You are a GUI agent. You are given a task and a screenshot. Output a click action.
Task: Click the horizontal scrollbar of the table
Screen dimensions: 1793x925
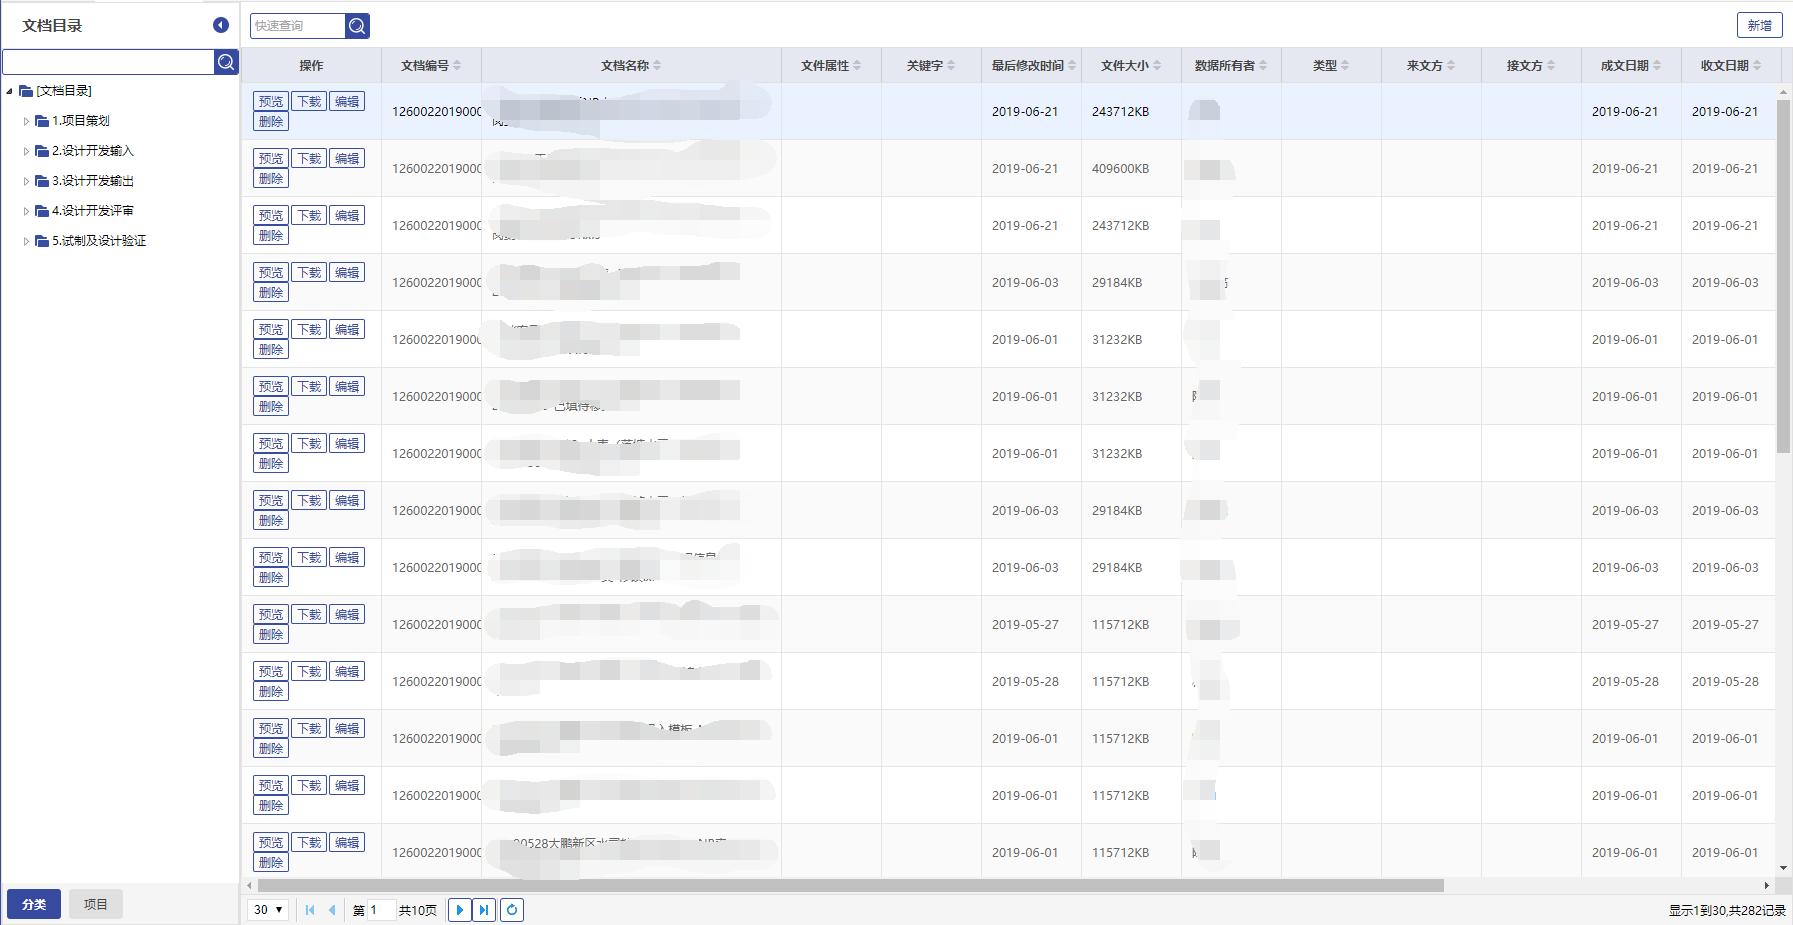point(850,885)
